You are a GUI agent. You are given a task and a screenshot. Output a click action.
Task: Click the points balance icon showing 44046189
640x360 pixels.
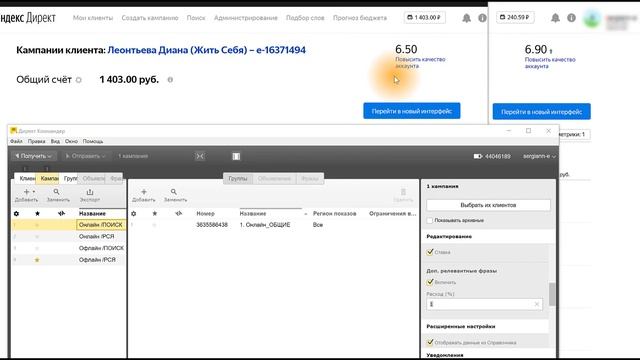click(478, 156)
